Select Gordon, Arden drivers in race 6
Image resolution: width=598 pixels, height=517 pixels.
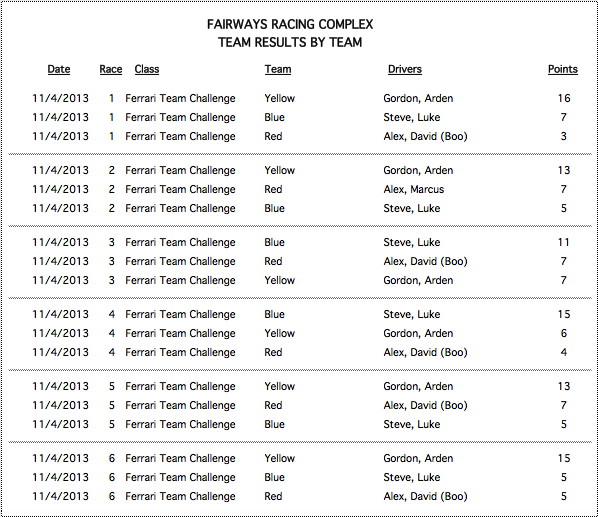(x=418, y=459)
